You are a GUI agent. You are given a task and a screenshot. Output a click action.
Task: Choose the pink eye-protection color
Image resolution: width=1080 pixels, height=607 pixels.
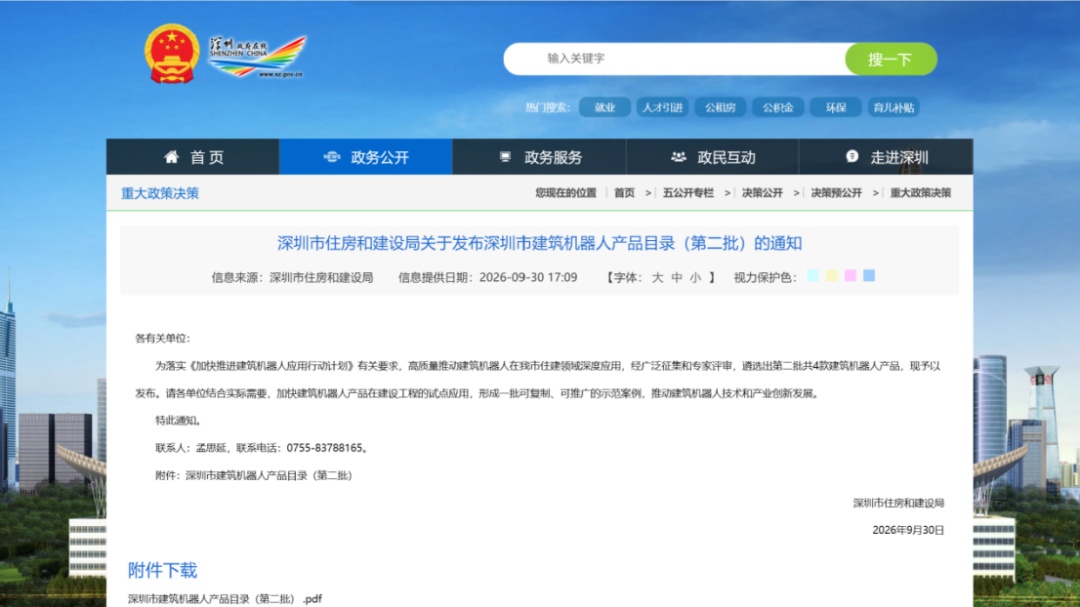point(850,276)
